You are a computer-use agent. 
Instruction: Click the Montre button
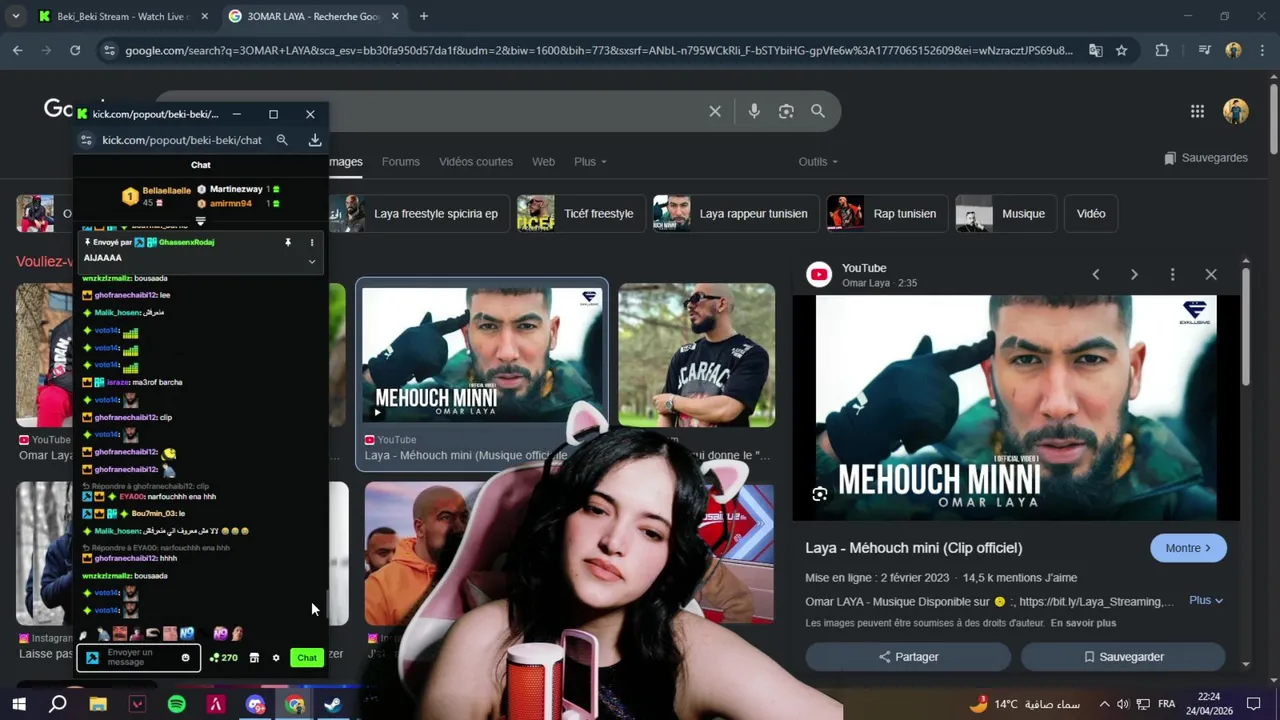pos(1188,548)
